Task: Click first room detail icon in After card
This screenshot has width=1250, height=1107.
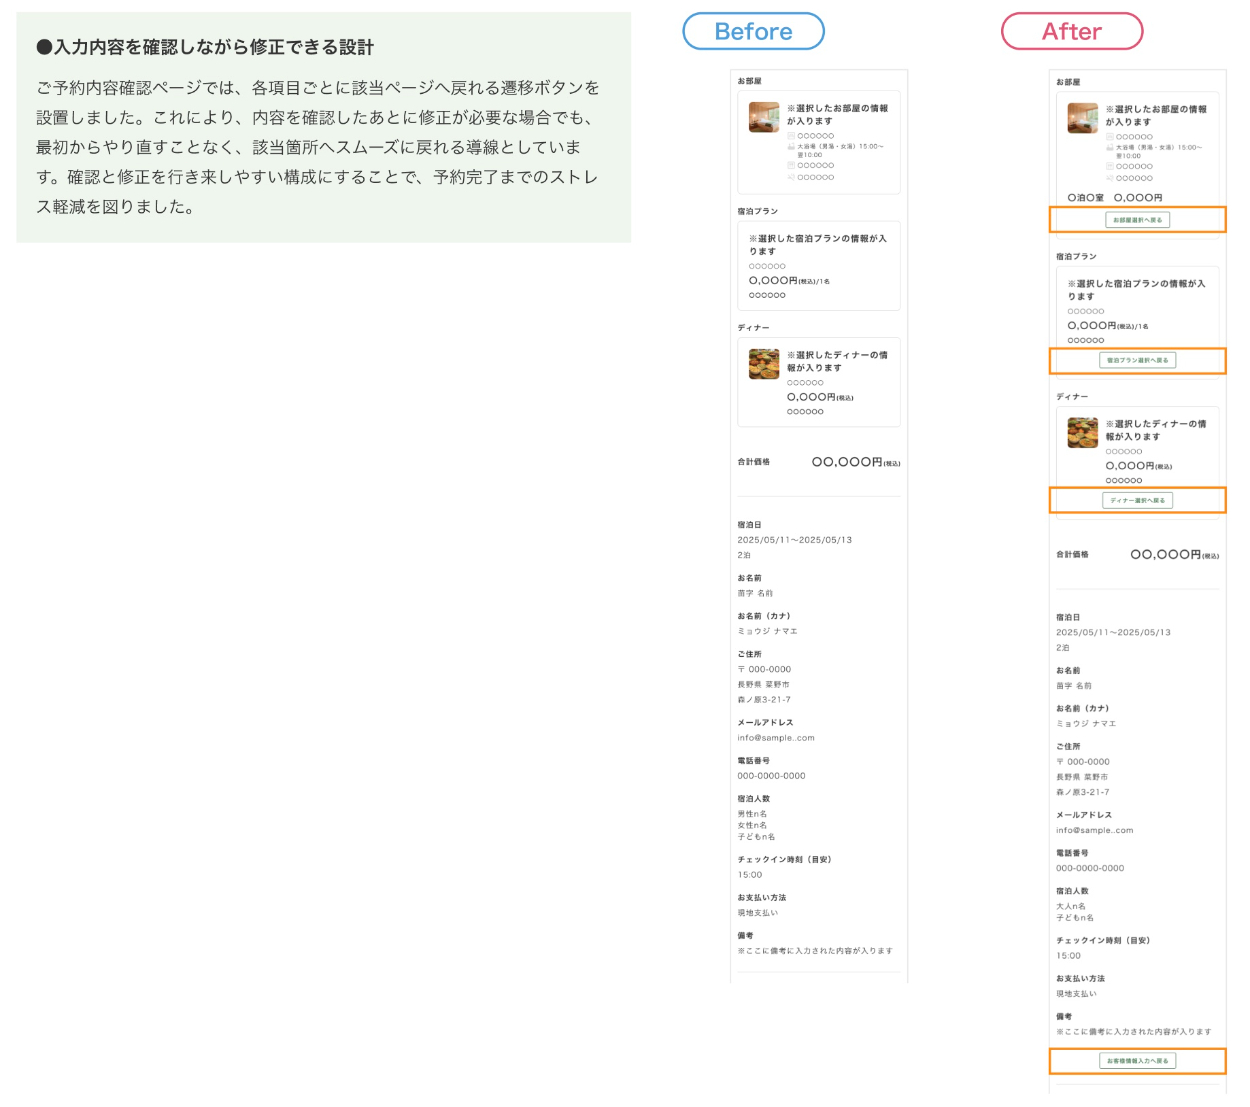Action: click(x=1110, y=137)
